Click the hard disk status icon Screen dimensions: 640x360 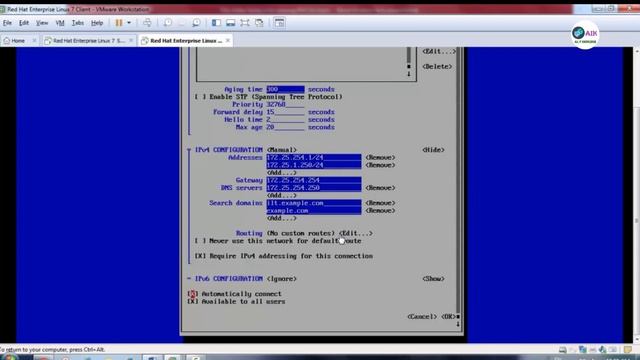pos(562,350)
